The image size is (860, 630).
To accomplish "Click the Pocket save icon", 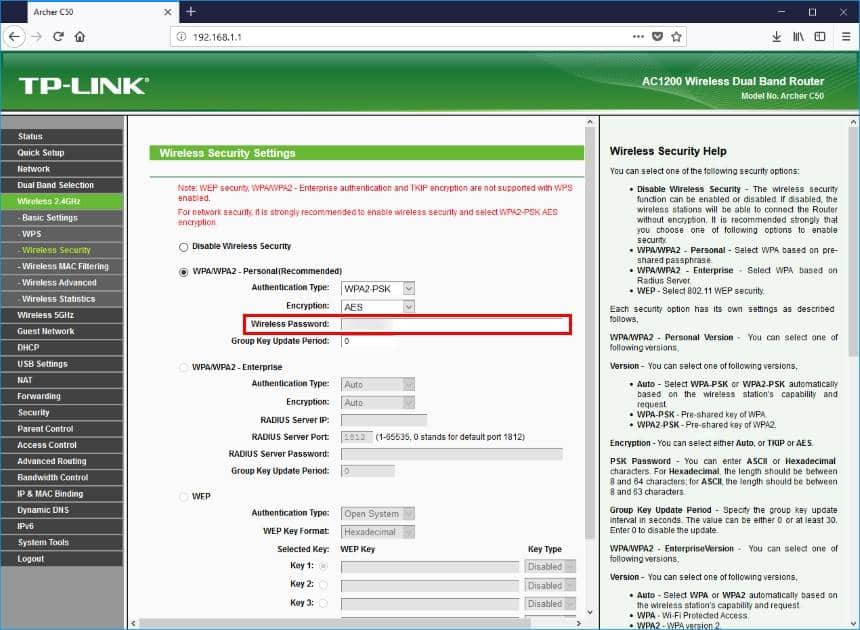I will [x=657, y=36].
